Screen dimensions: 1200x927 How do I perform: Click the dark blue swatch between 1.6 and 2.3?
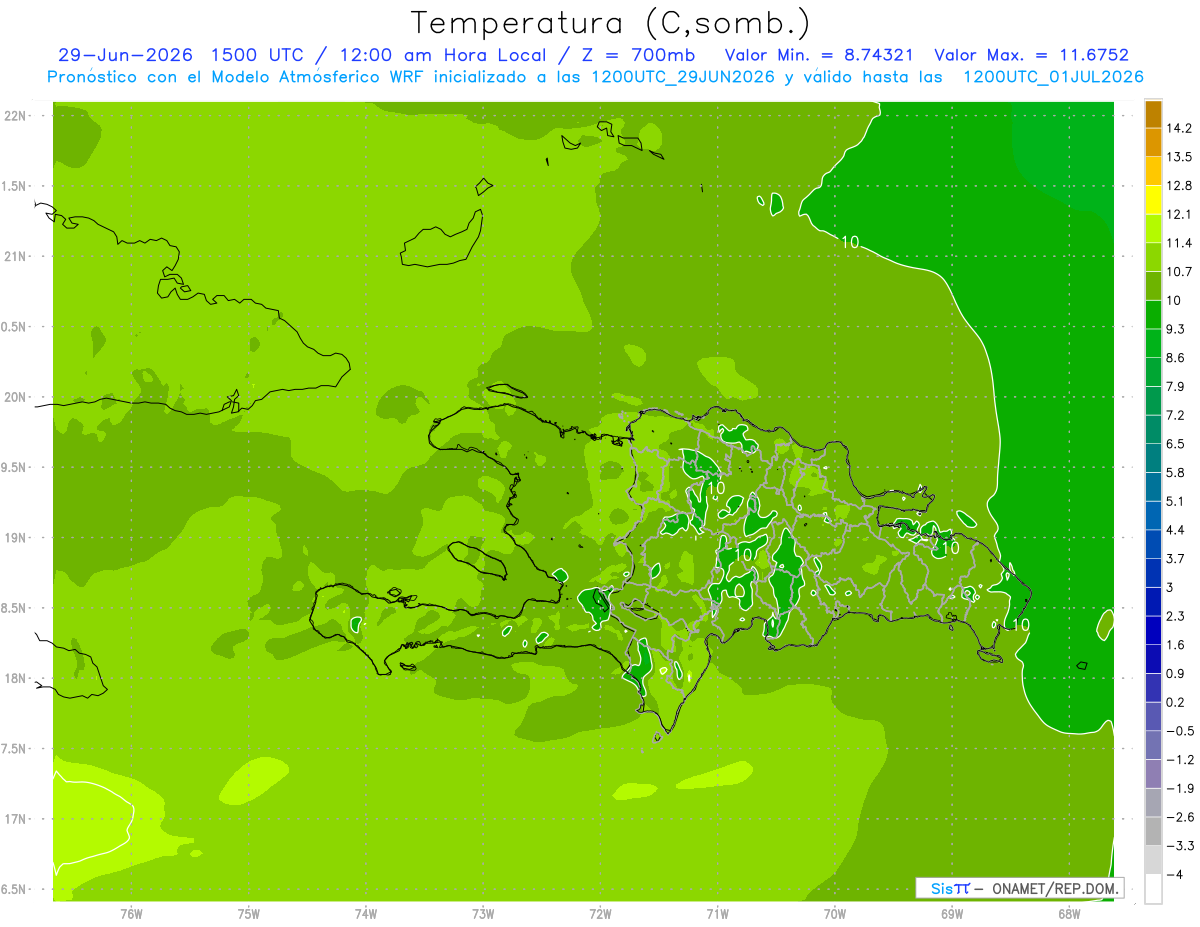click(1153, 630)
